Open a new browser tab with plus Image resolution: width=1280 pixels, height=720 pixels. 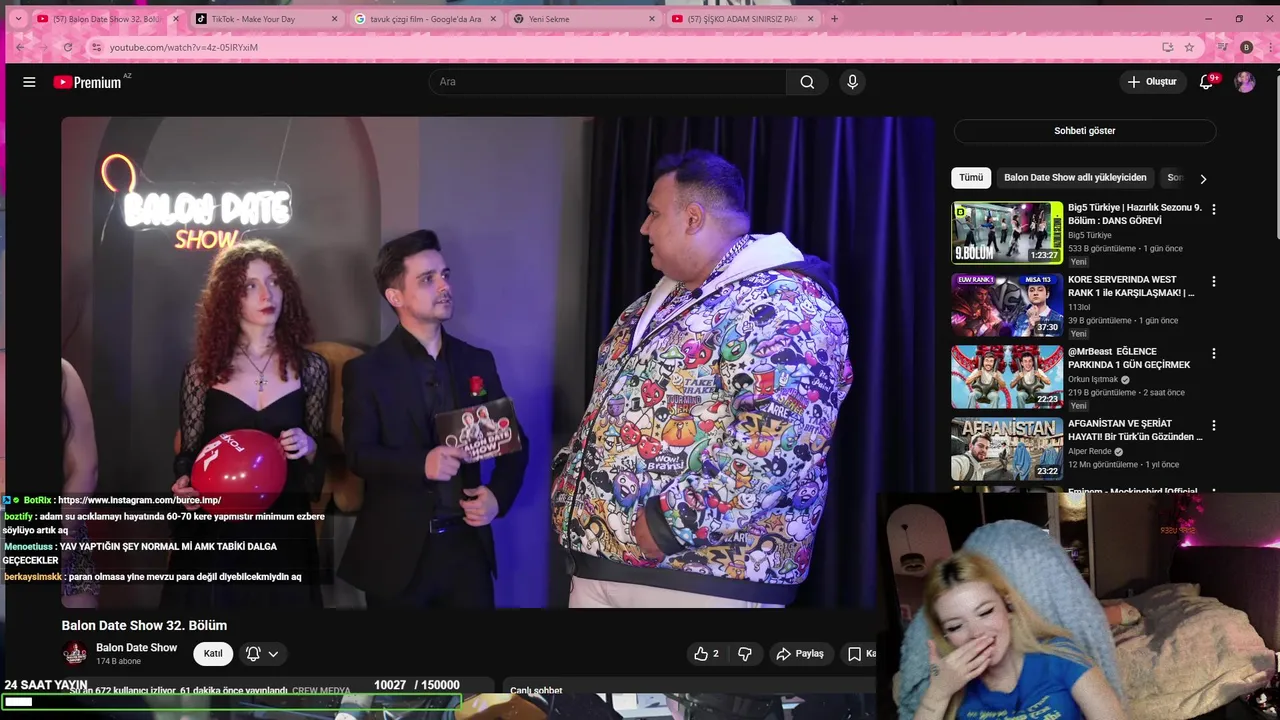click(834, 18)
